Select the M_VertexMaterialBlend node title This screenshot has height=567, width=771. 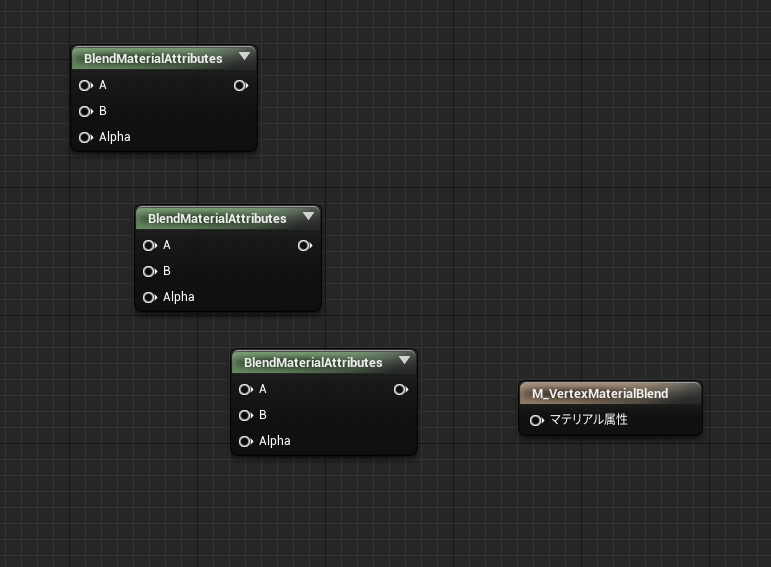click(x=600, y=393)
